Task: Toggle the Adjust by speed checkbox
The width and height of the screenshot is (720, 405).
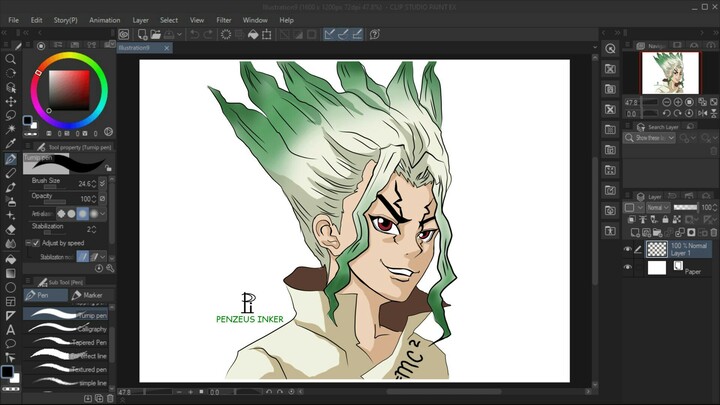Action: 36,243
